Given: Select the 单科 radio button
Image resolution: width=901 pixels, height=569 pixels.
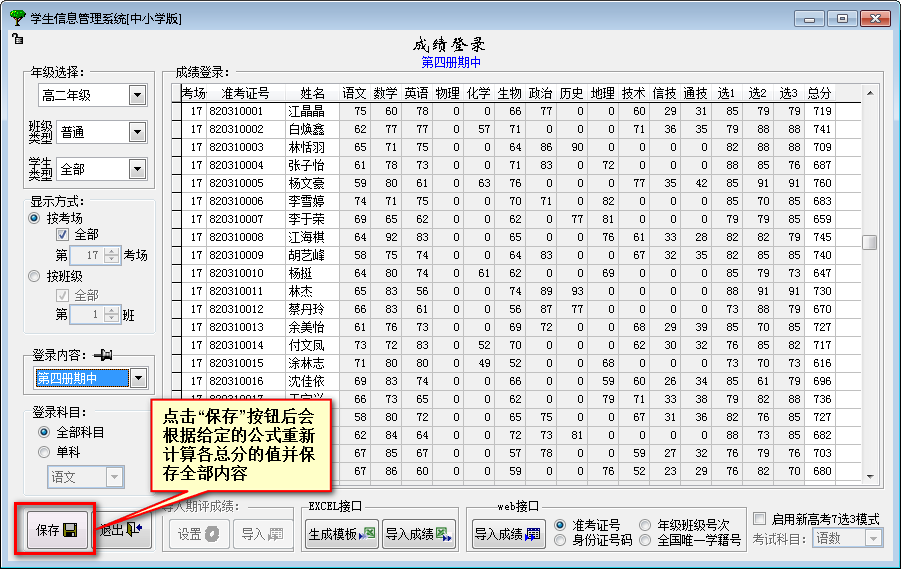Looking at the screenshot, I should coord(44,452).
